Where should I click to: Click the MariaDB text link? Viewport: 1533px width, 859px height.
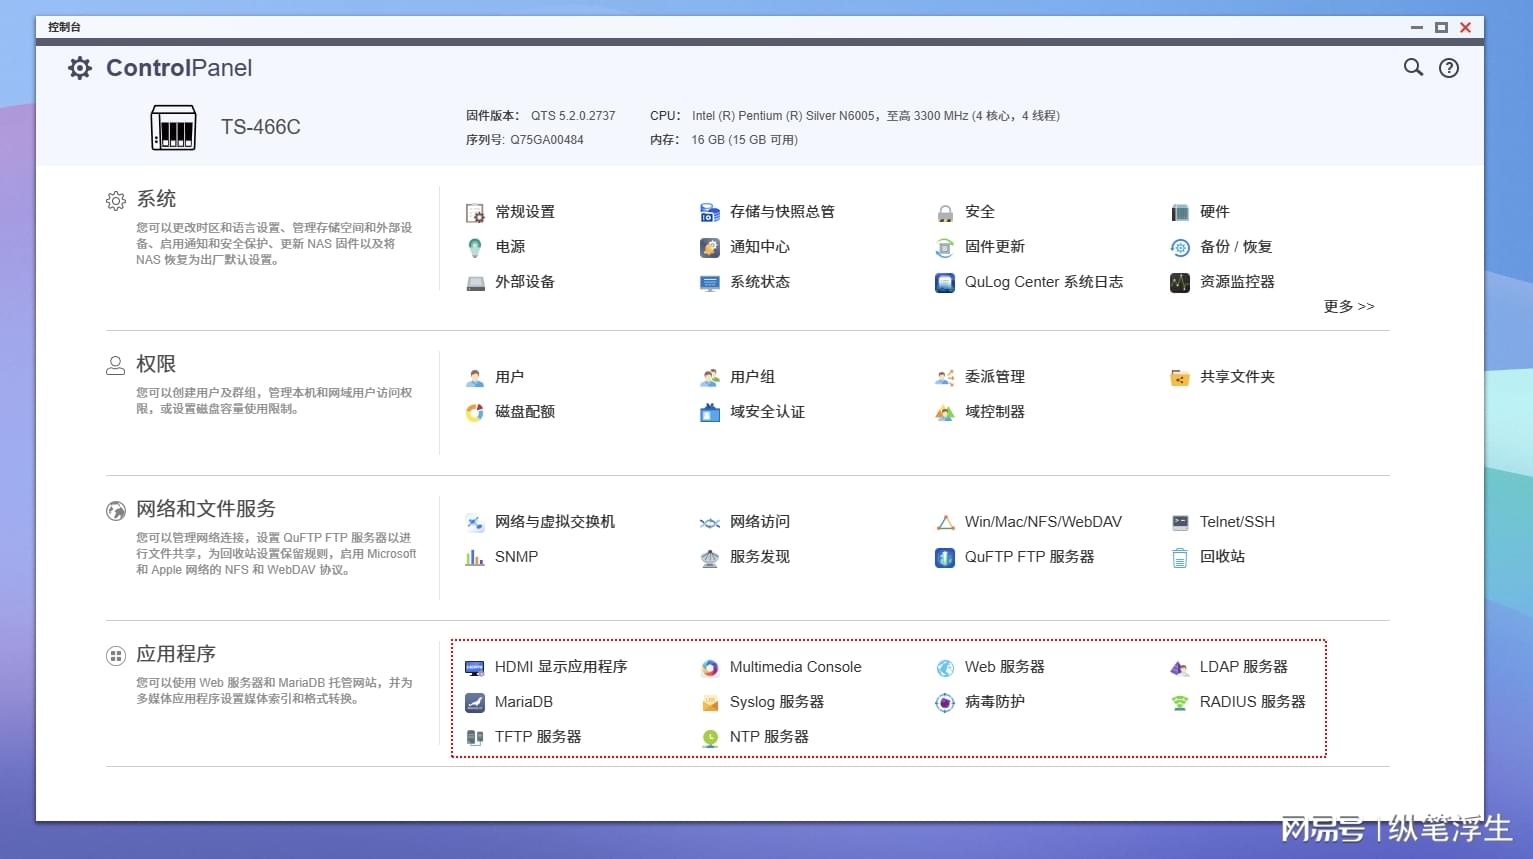point(524,702)
